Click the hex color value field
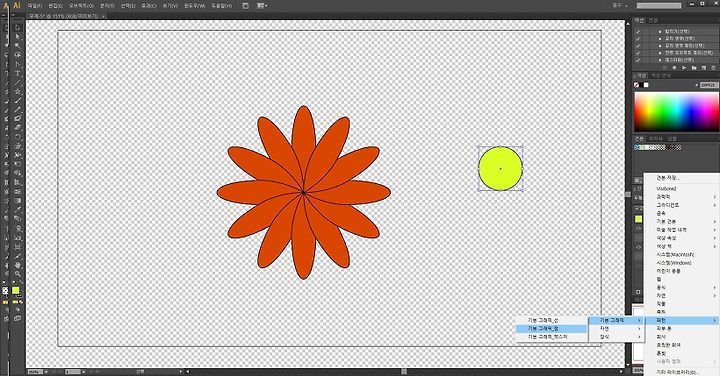This screenshot has width=720, height=376. coord(709,85)
